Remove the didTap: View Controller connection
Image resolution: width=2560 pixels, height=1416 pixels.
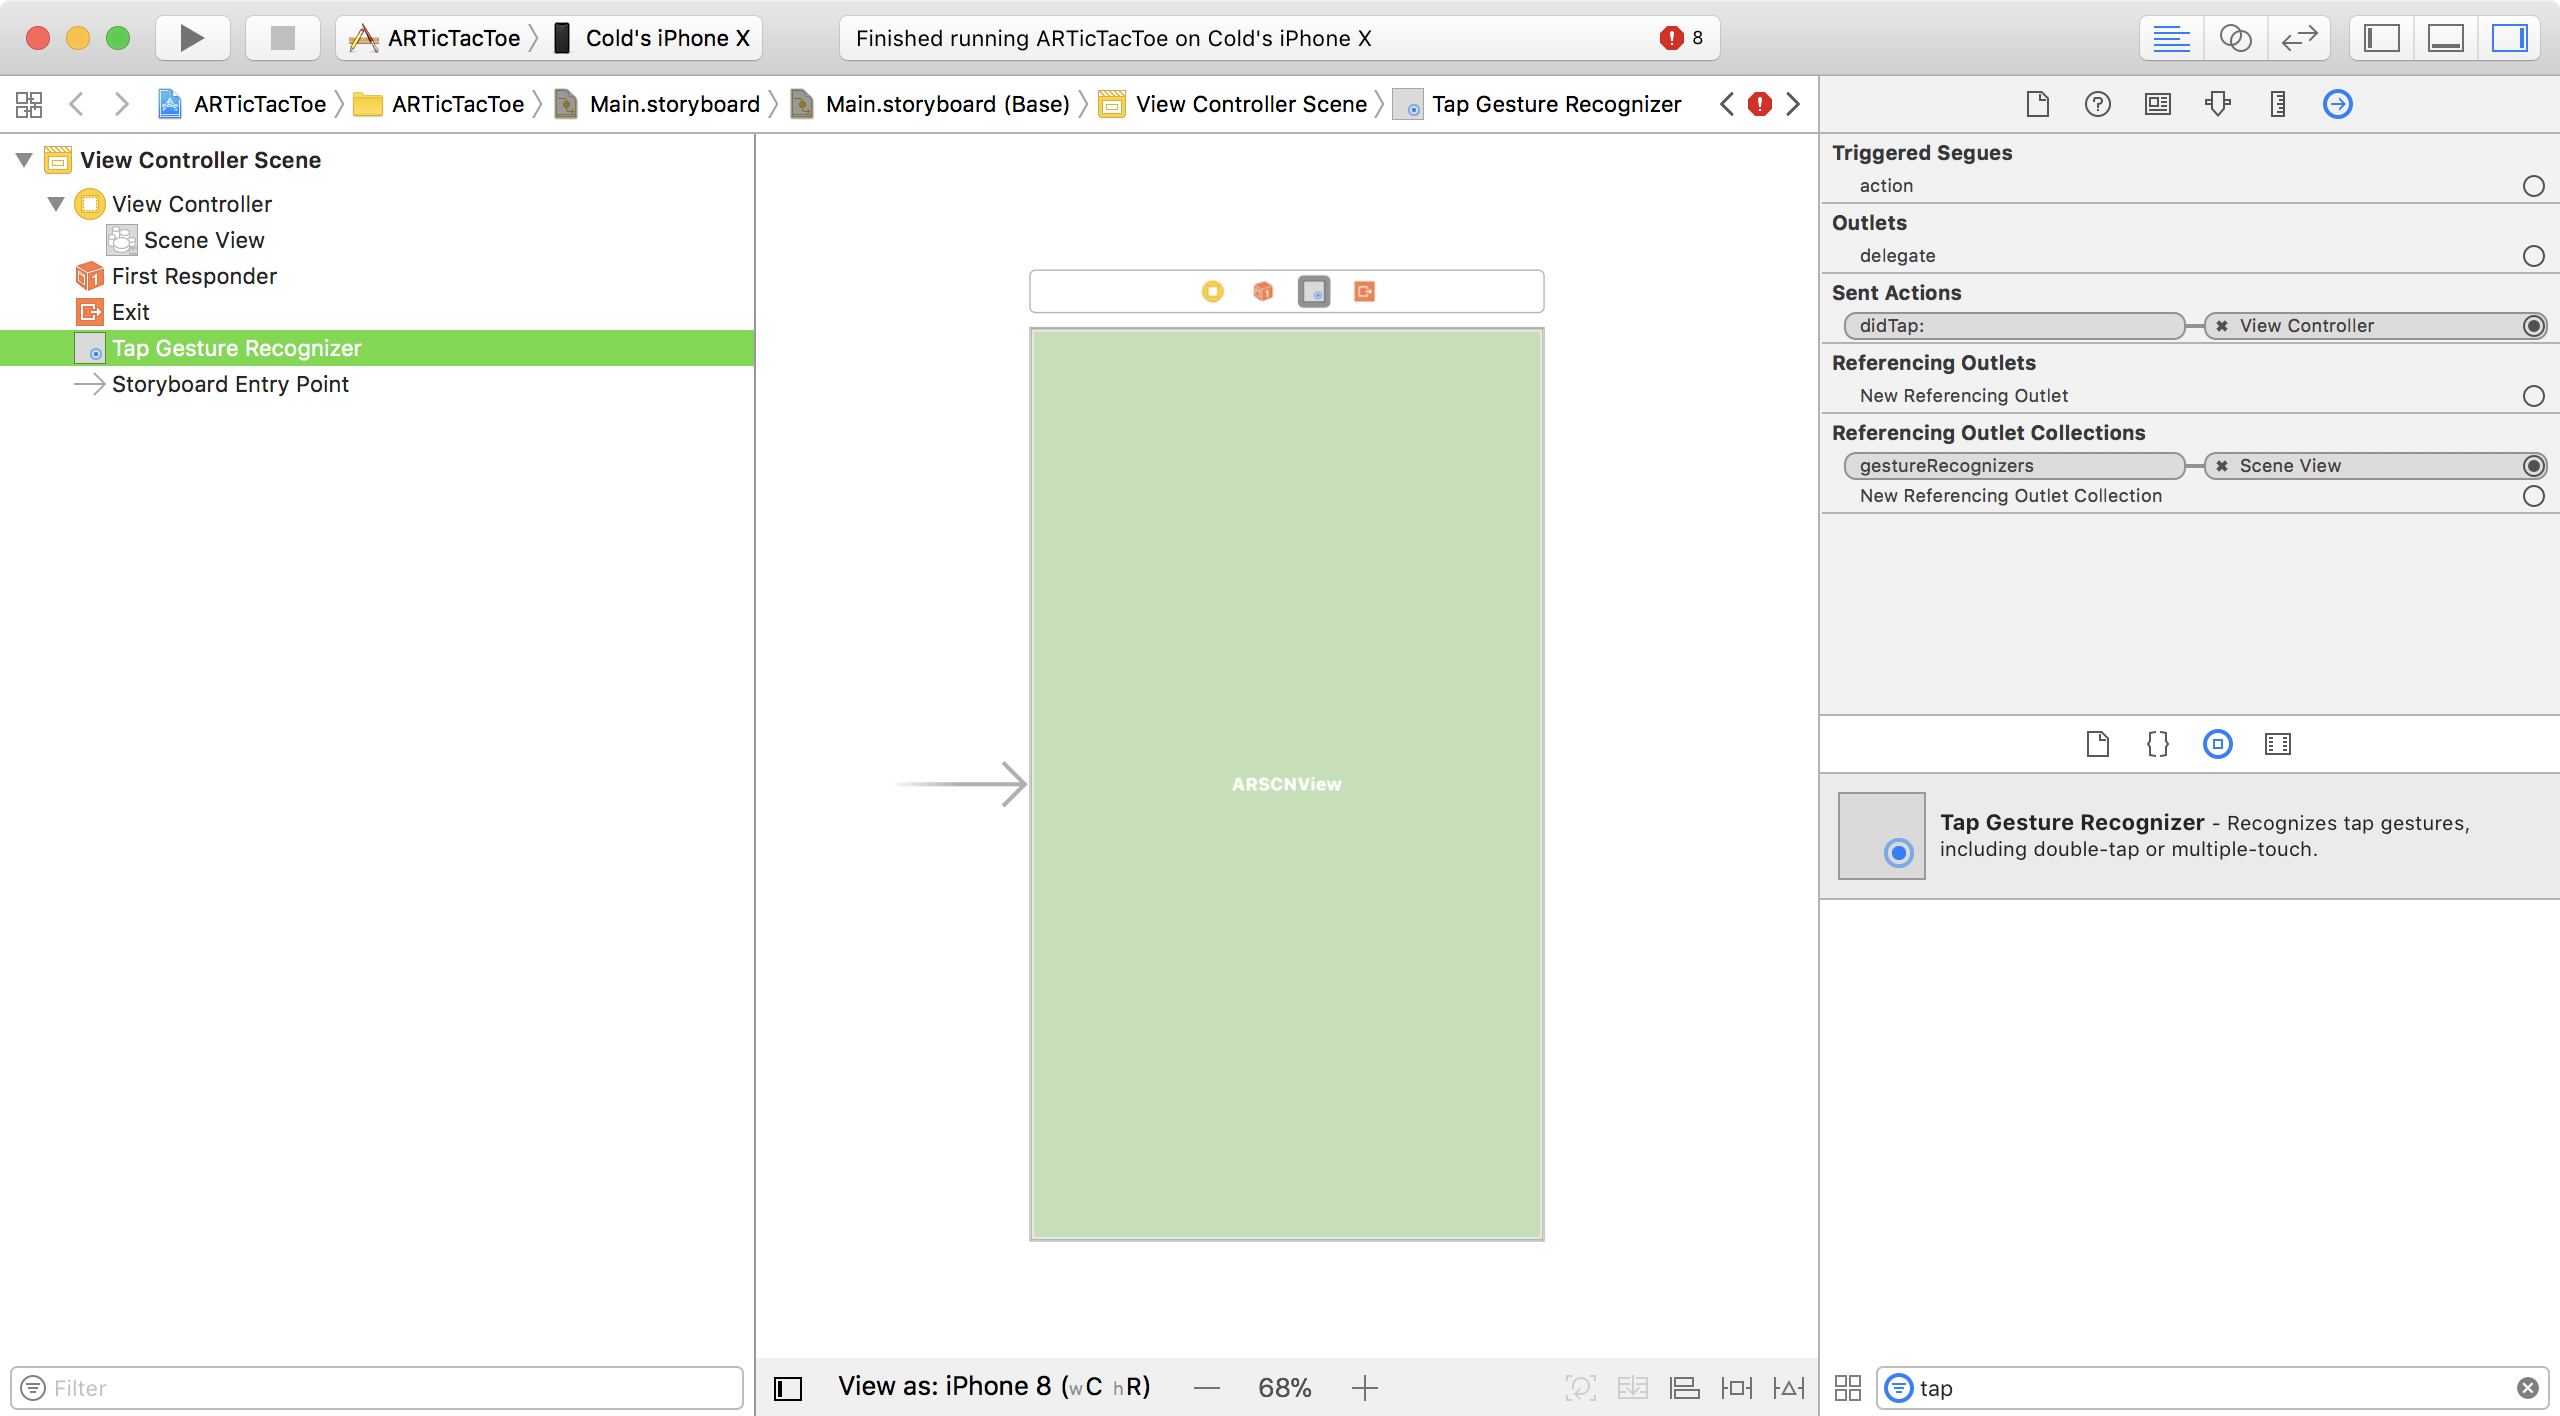2222,326
